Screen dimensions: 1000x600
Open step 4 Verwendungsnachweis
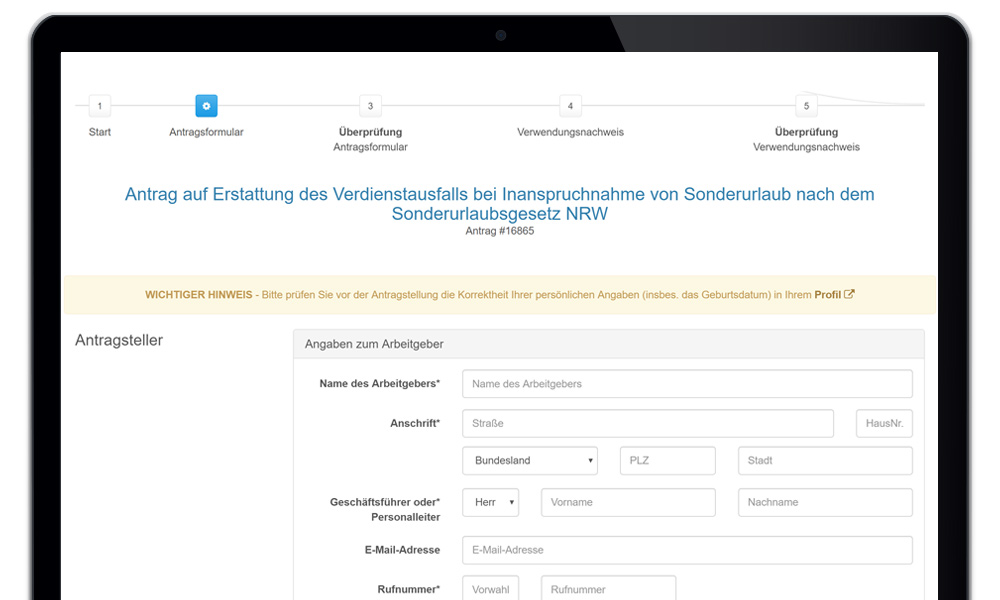point(570,106)
